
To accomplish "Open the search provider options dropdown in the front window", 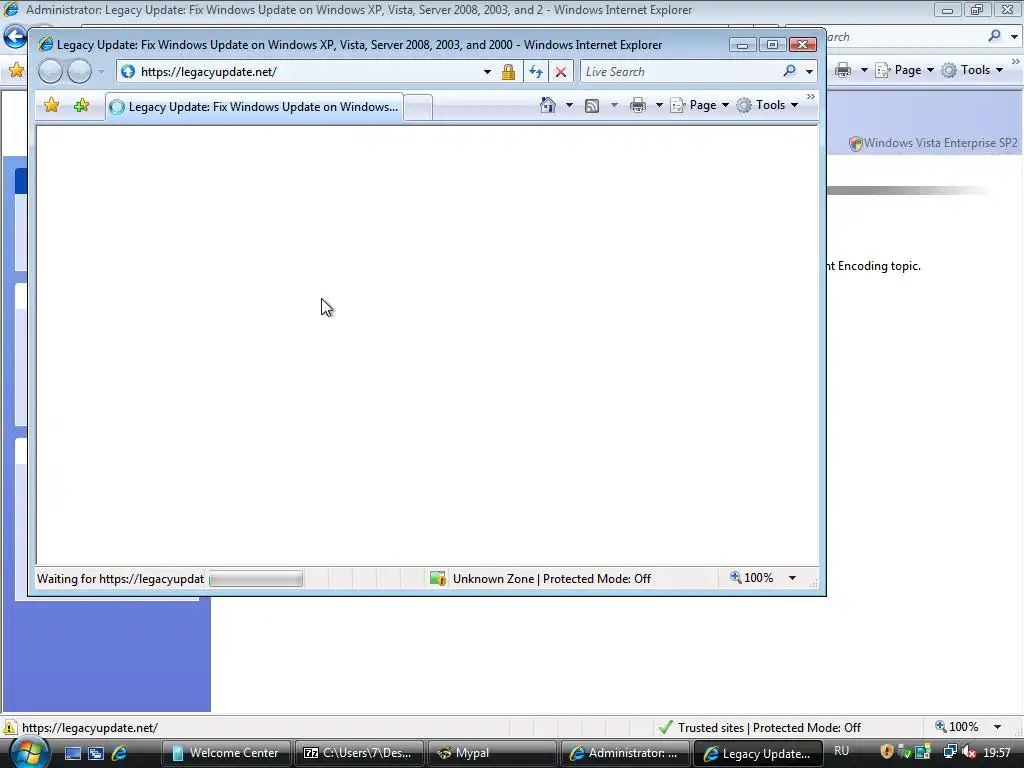I will 809,72.
